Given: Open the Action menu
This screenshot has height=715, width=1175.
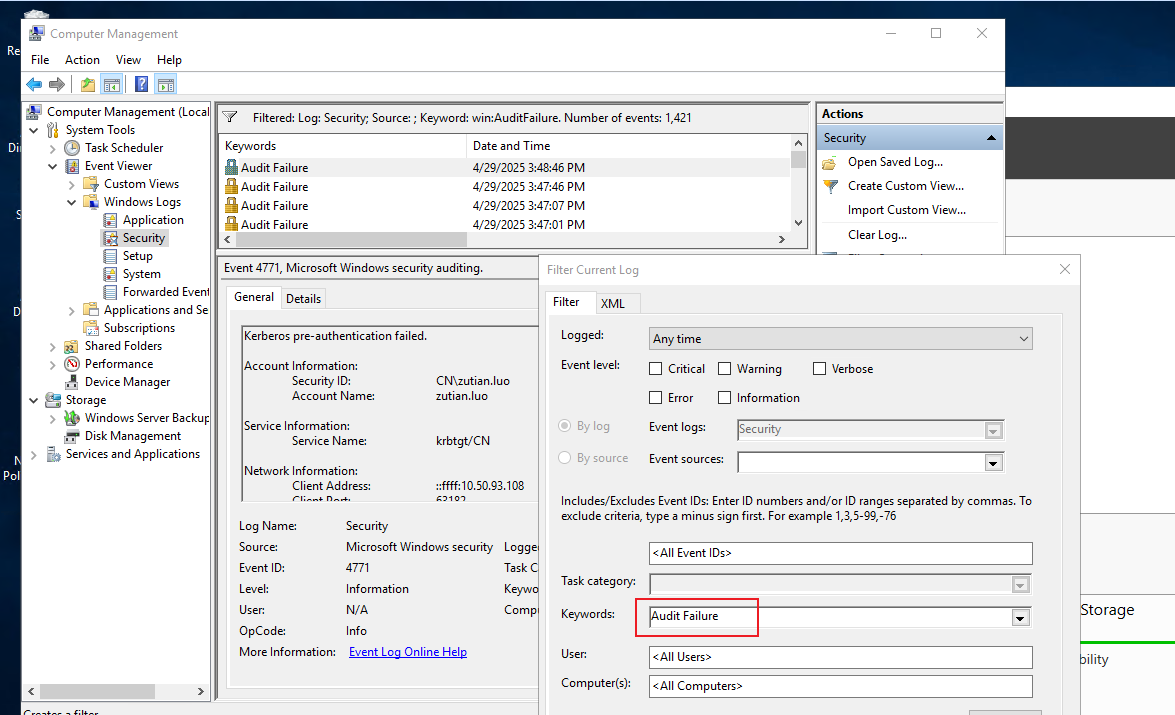Looking at the screenshot, I should pos(82,60).
